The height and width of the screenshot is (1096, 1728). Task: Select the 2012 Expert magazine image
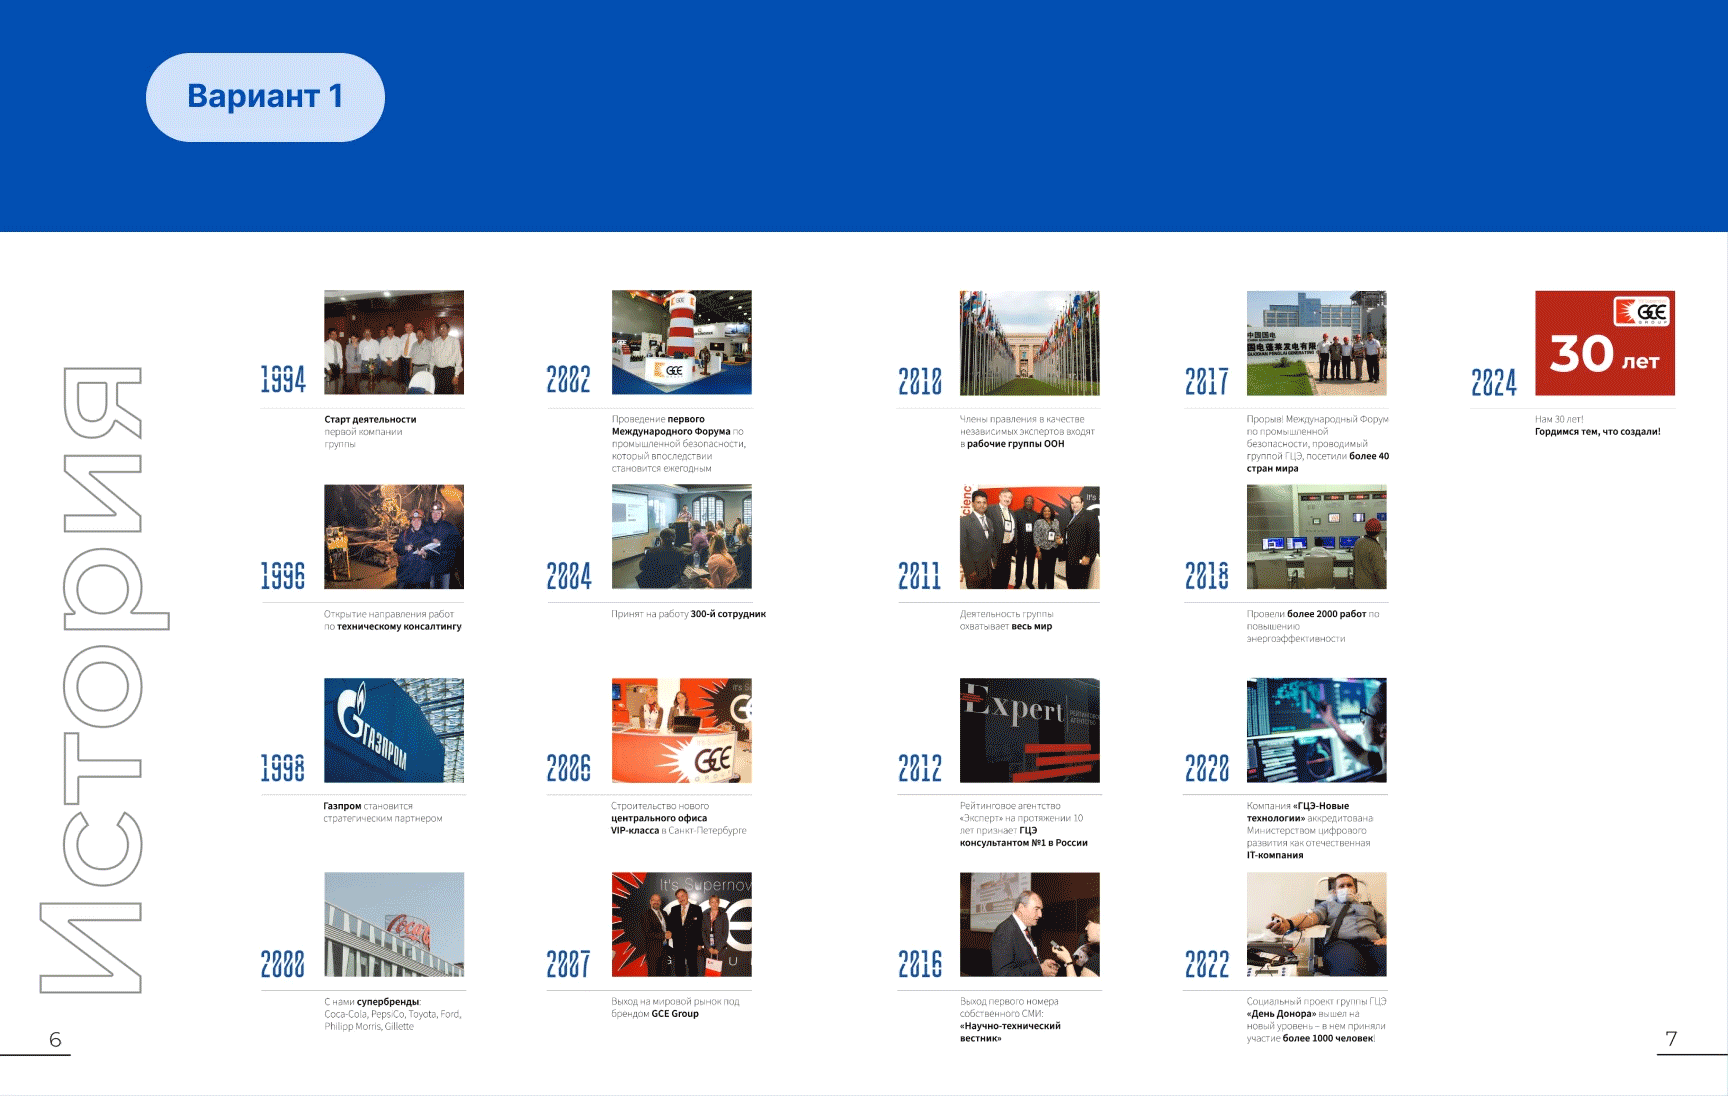pyautogui.click(x=1030, y=730)
